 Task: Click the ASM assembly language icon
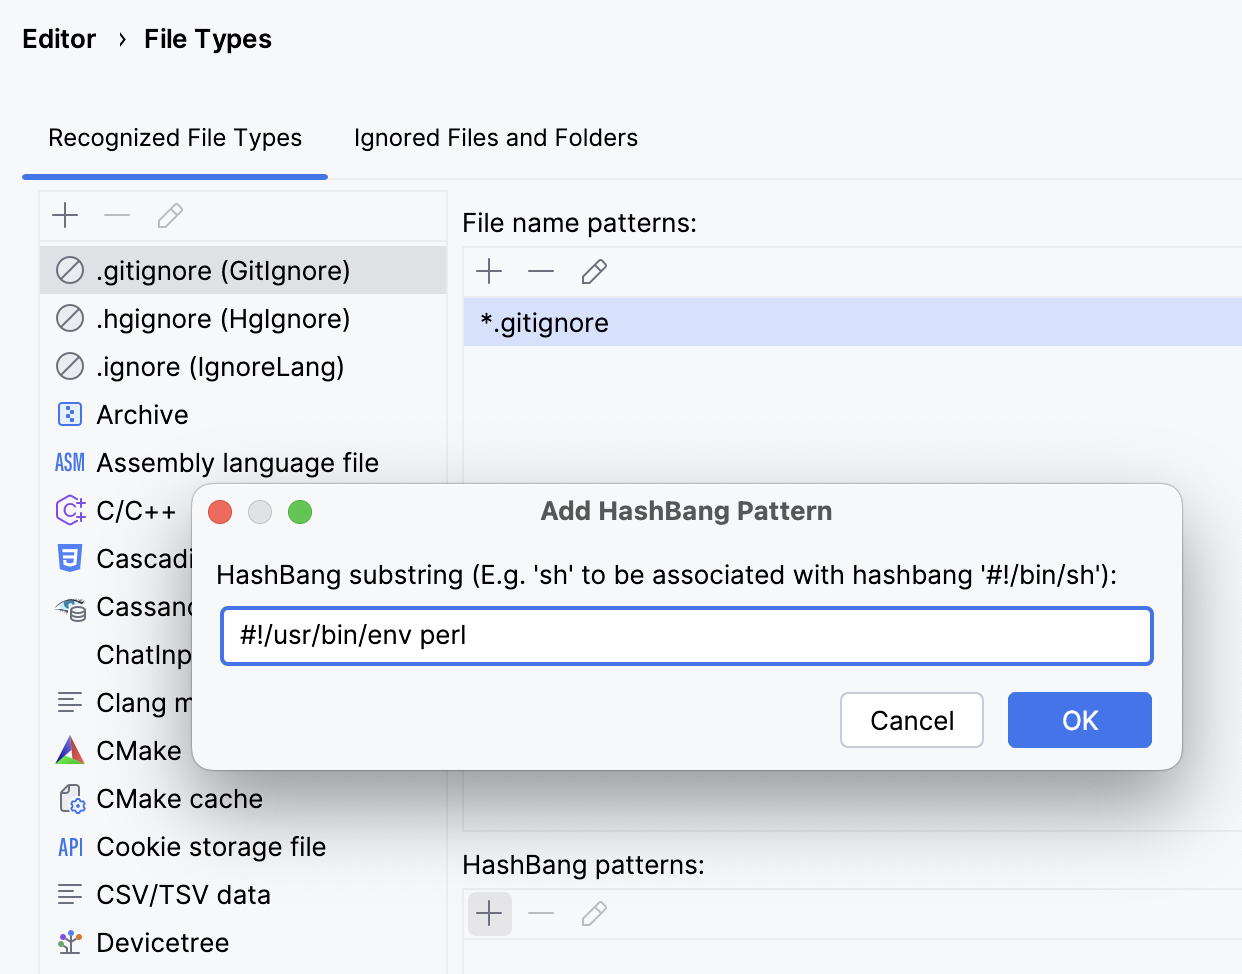[69, 462]
